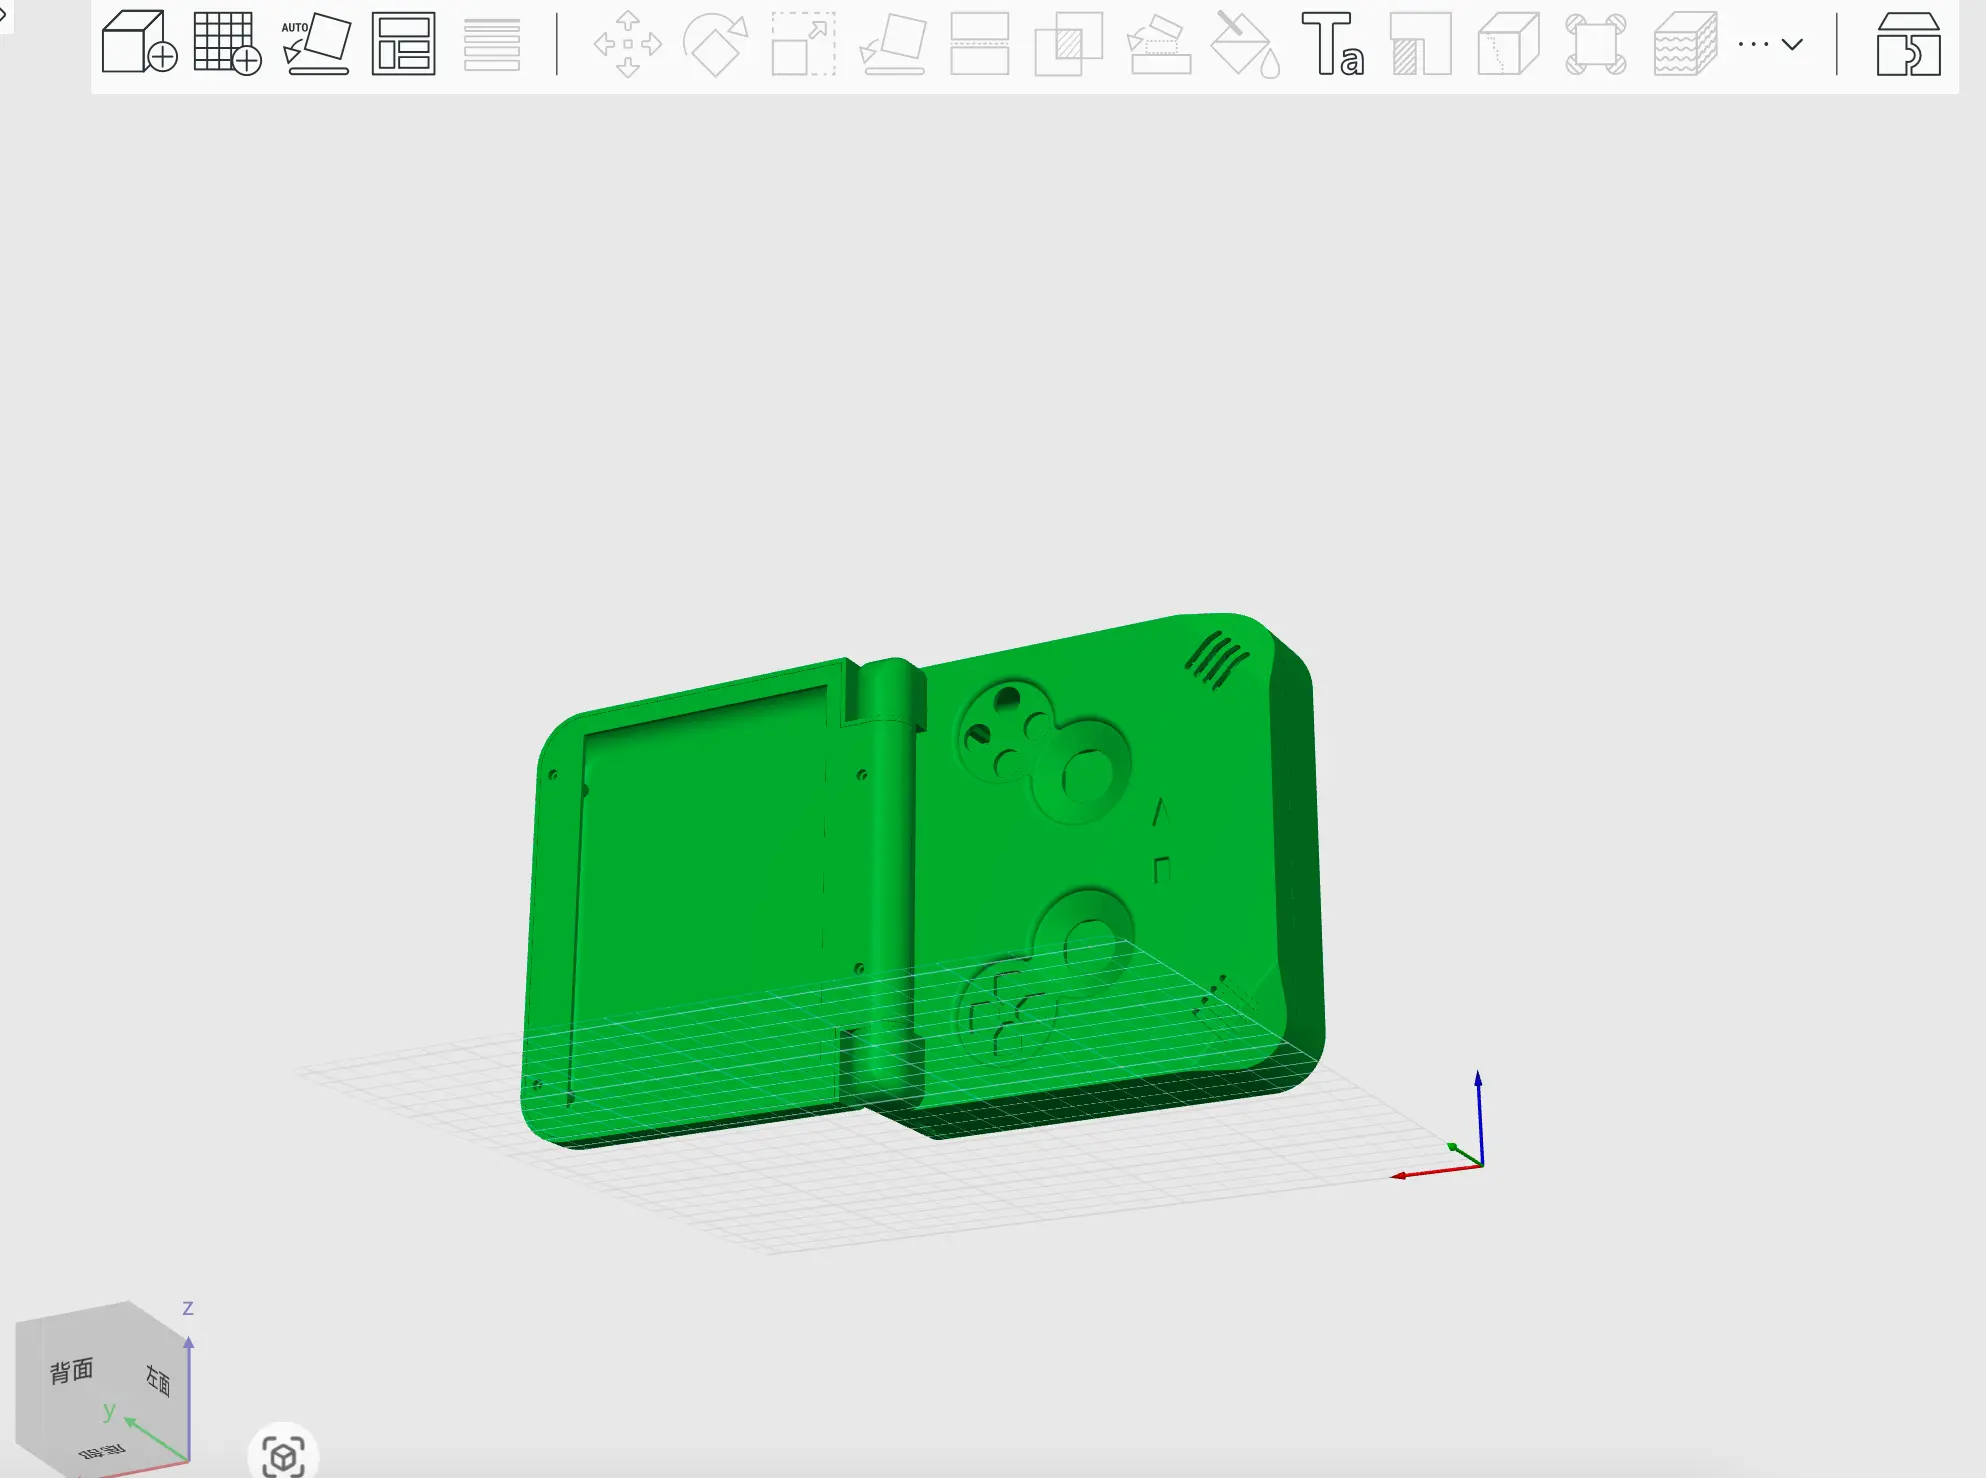Switch to the Assembly view icon

click(x=1908, y=44)
